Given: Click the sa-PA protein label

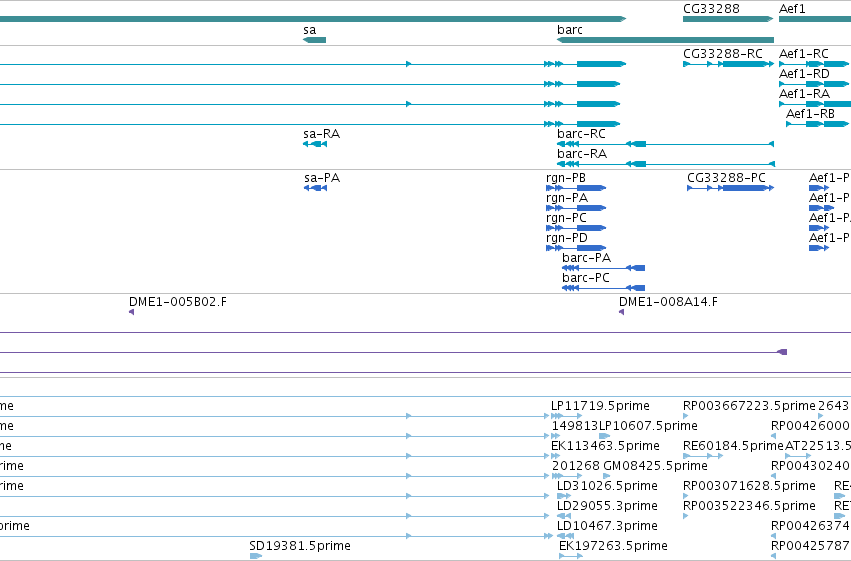Looking at the screenshot, I should tap(322, 178).
